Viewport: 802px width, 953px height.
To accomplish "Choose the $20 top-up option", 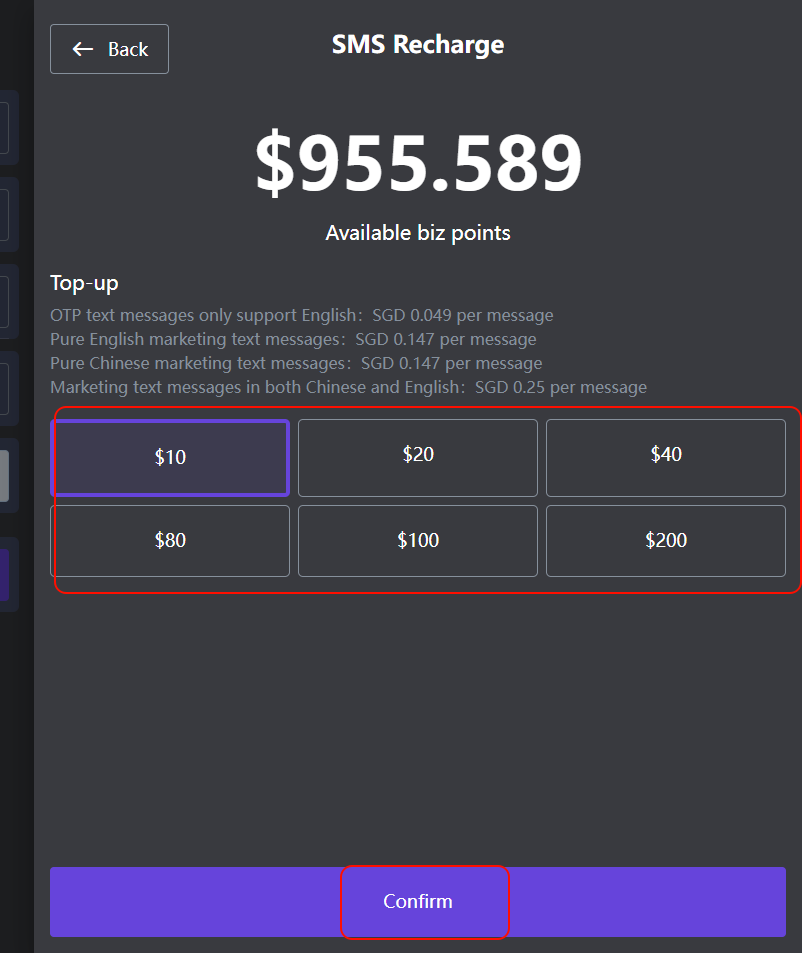I will point(418,455).
